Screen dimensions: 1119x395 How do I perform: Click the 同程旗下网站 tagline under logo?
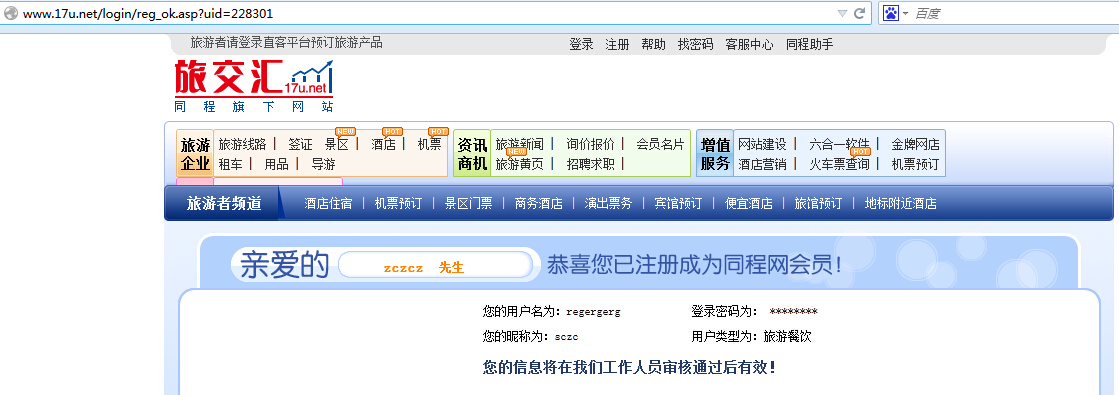click(253, 106)
